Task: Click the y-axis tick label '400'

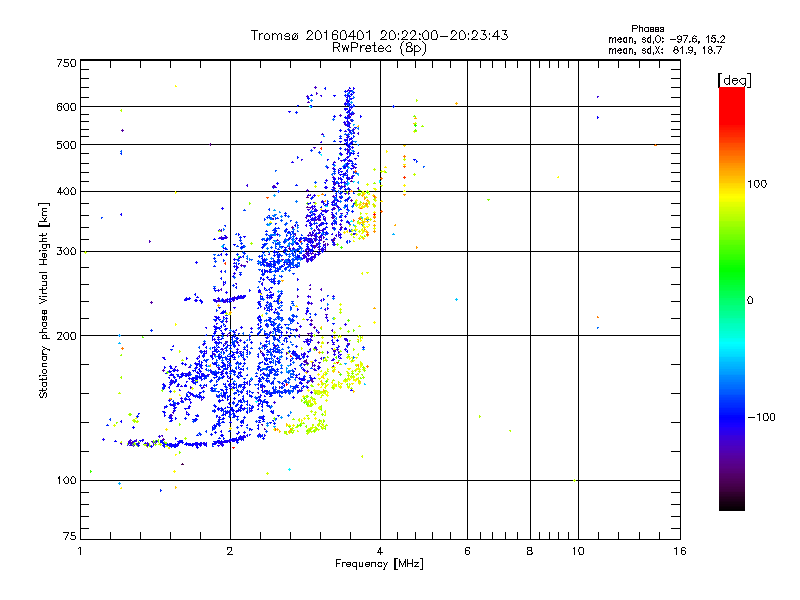Action: coord(66,192)
